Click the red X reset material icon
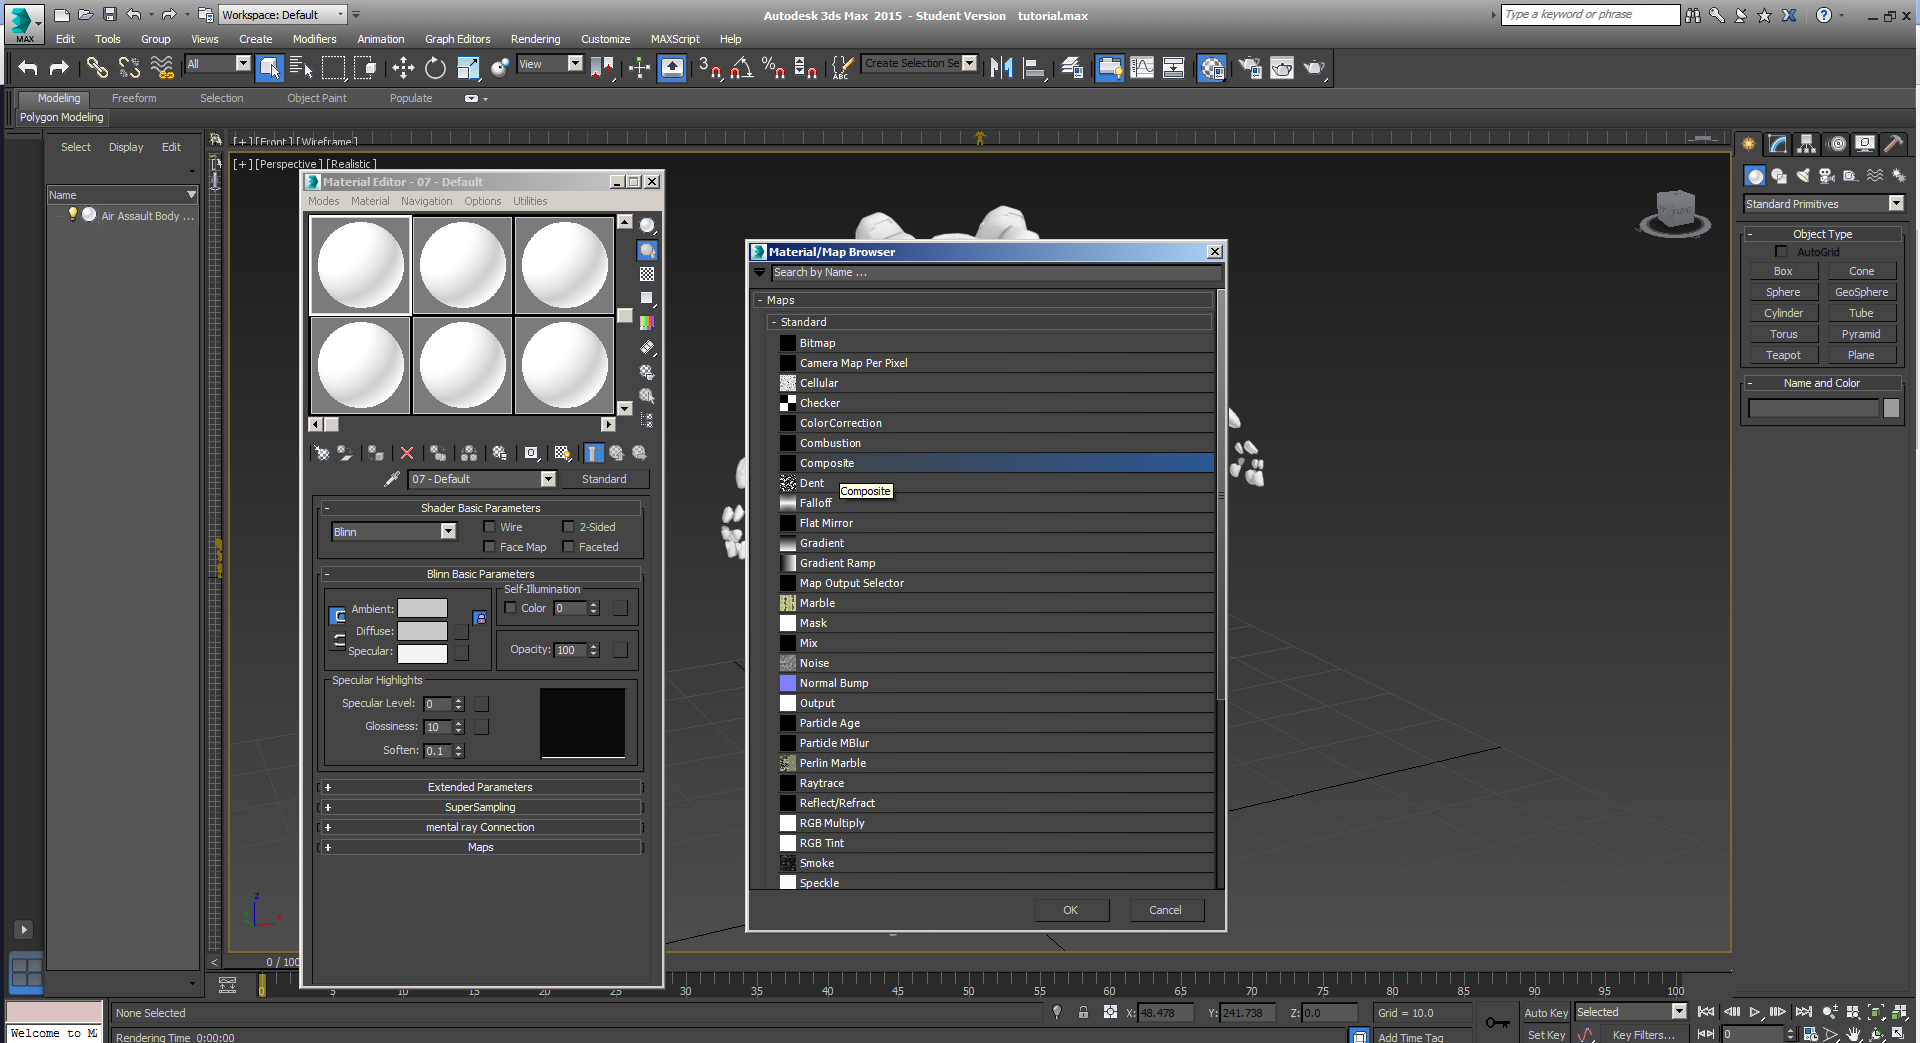 click(407, 453)
